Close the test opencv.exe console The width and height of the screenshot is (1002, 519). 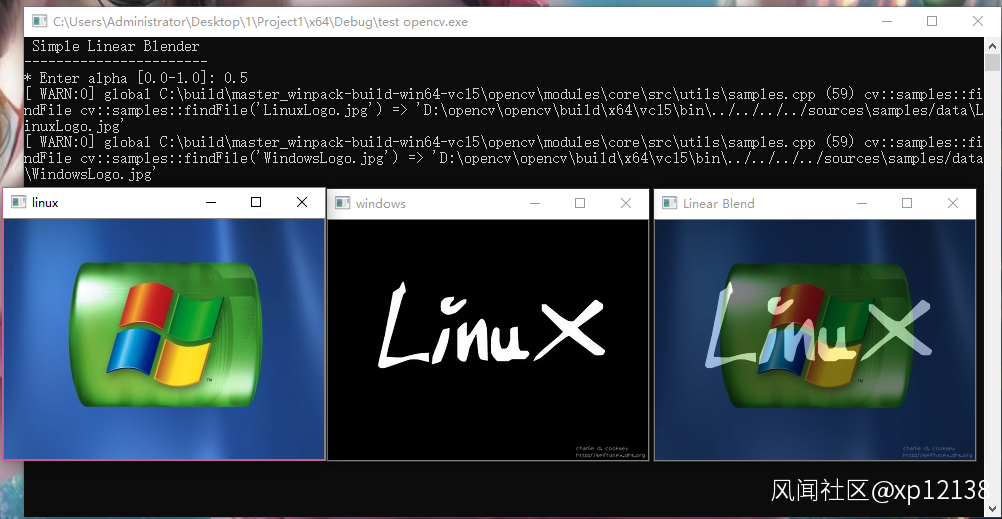click(978, 21)
